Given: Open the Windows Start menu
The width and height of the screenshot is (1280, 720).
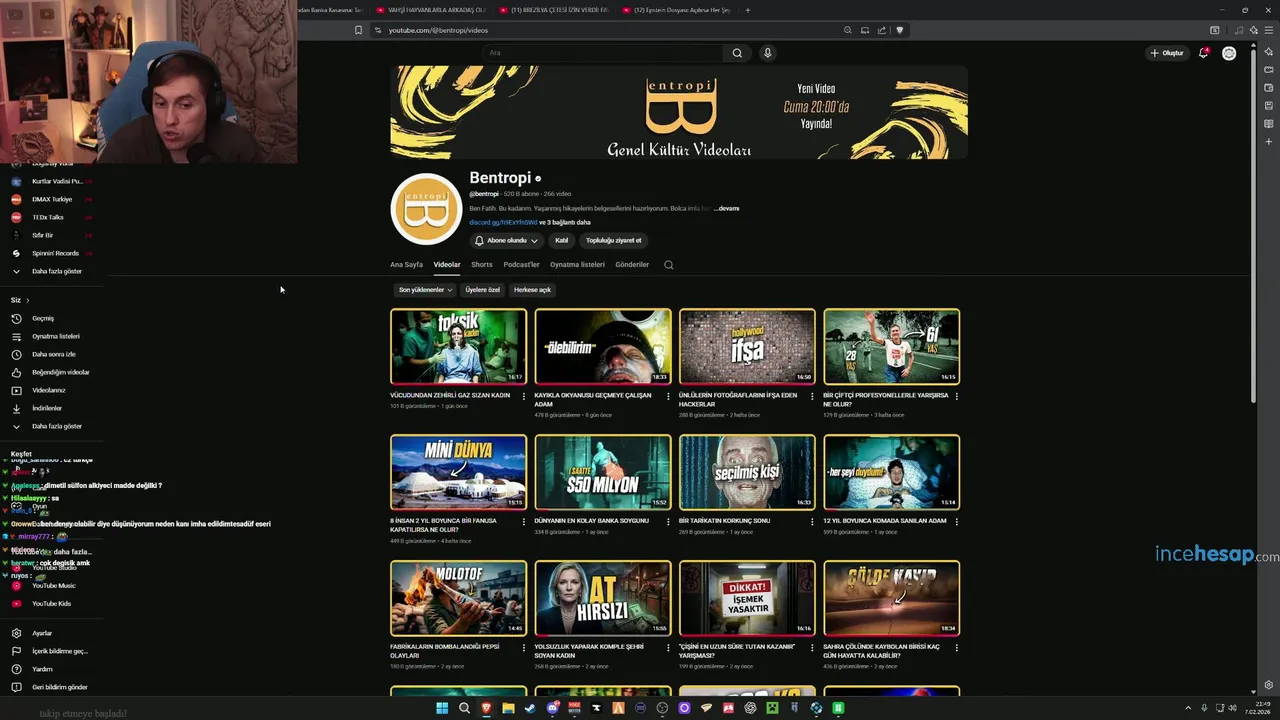Looking at the screenshot, I should [x=442, y=708].
